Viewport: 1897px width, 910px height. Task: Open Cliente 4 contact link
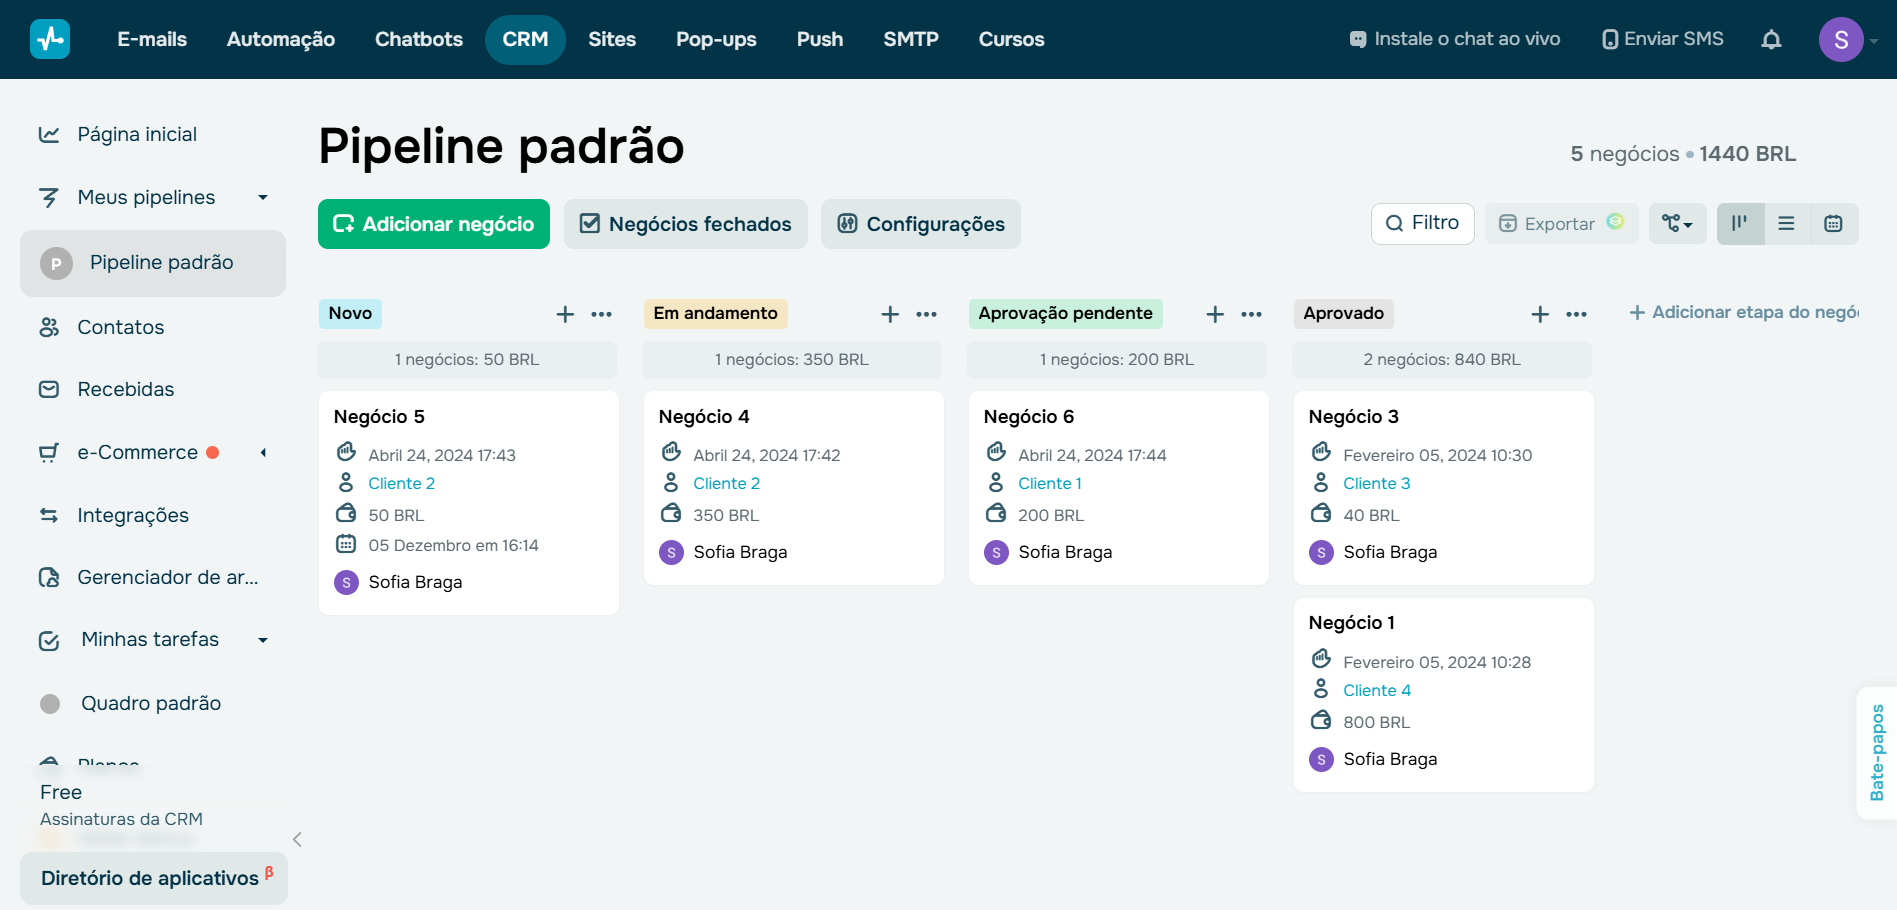[1377, 690]
